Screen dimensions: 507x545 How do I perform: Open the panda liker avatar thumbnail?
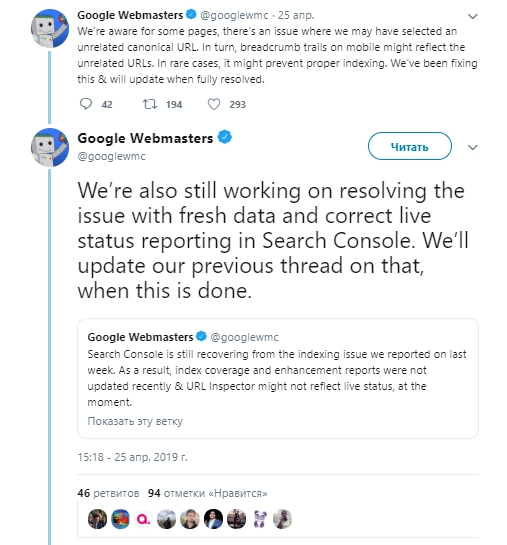click(x=260, y=519)
